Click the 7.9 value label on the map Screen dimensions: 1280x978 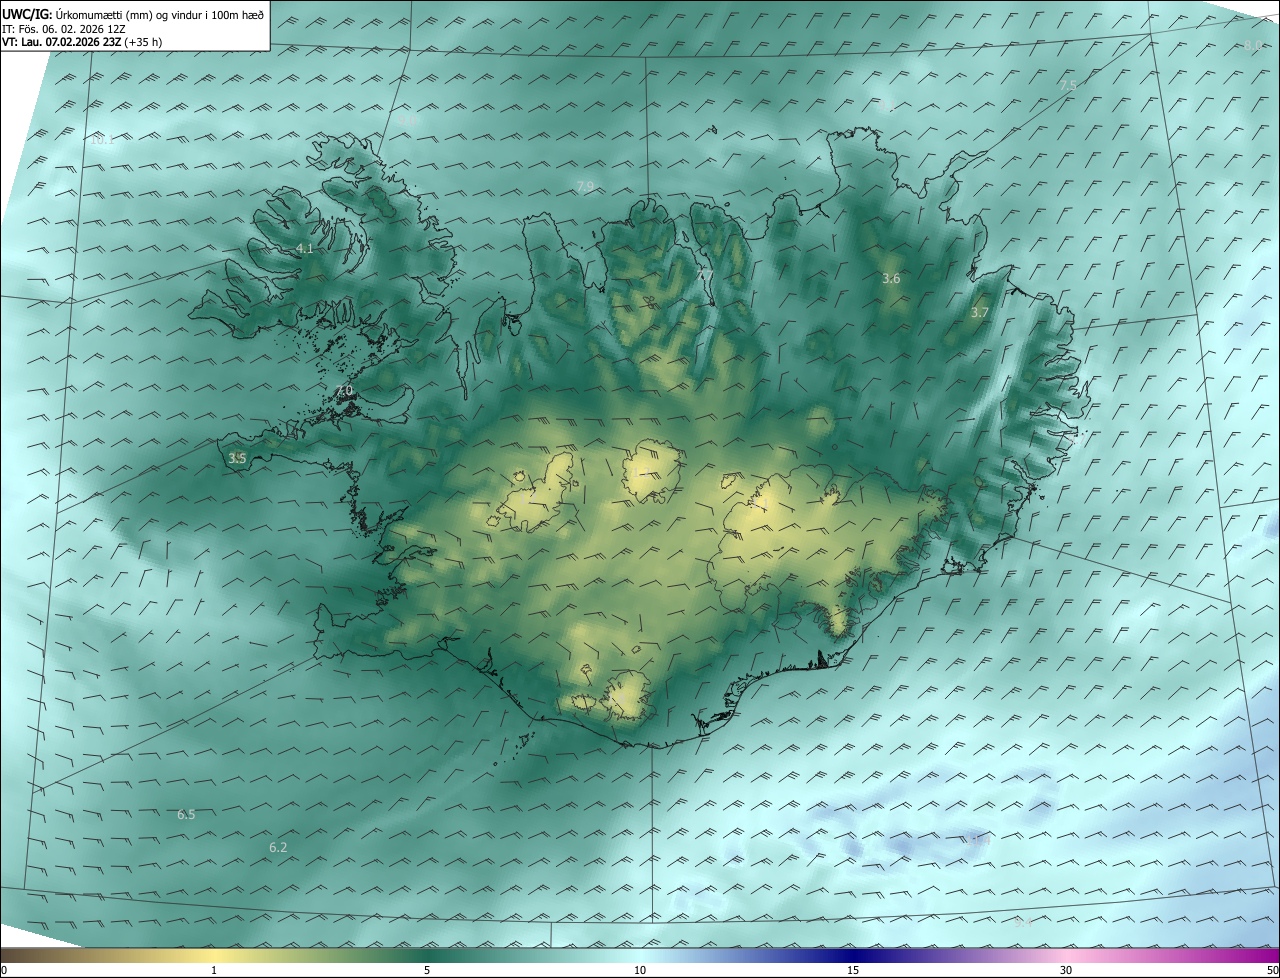coord(585,186)
